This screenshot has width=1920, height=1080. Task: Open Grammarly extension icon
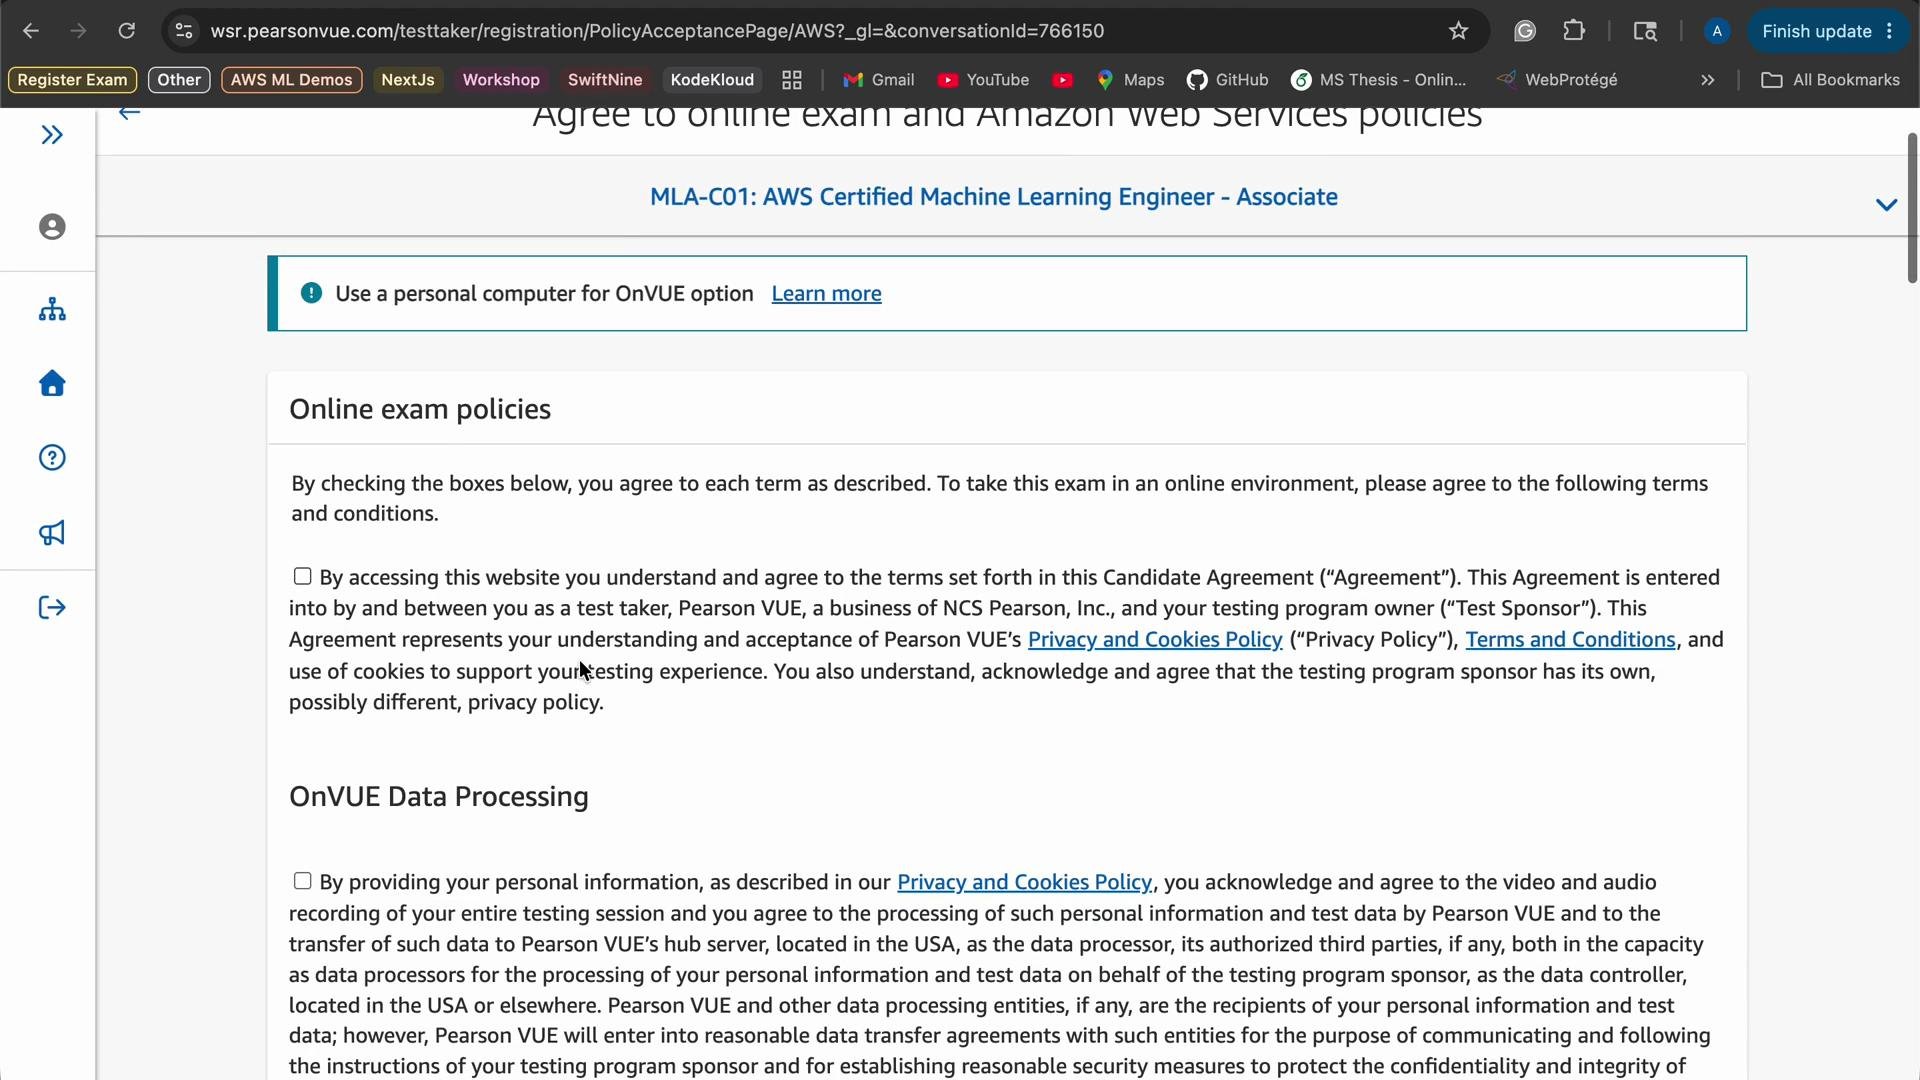point(1524,31)
